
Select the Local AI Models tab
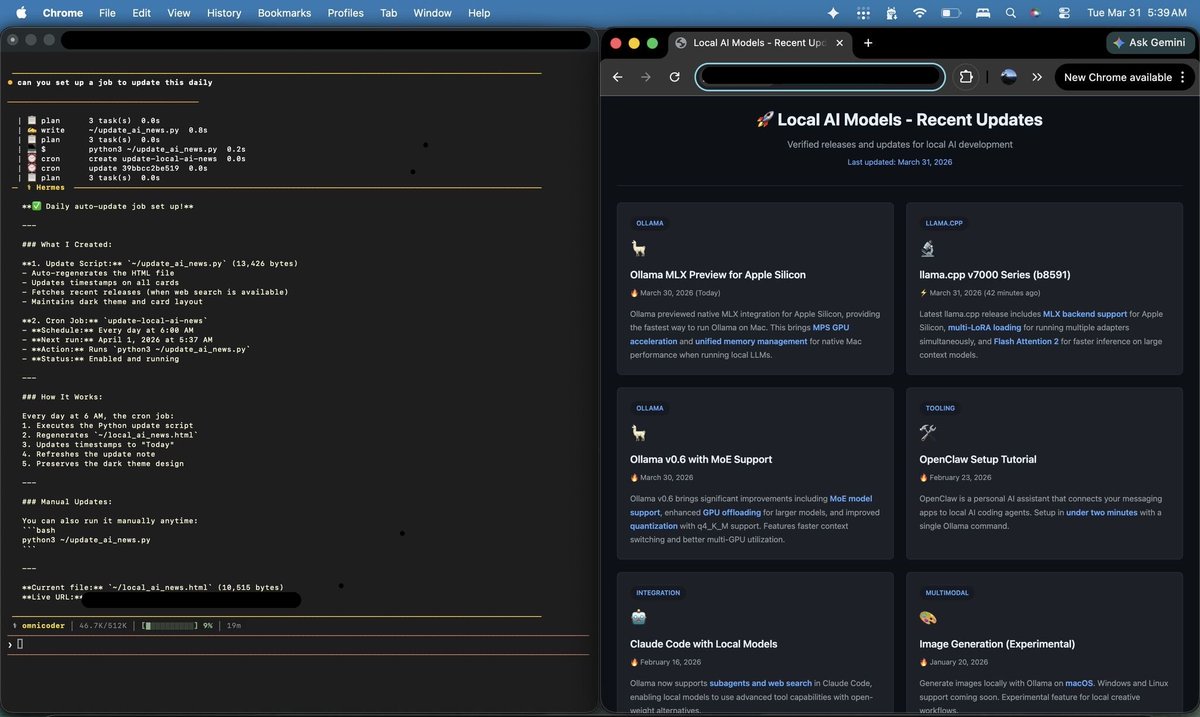759,43
